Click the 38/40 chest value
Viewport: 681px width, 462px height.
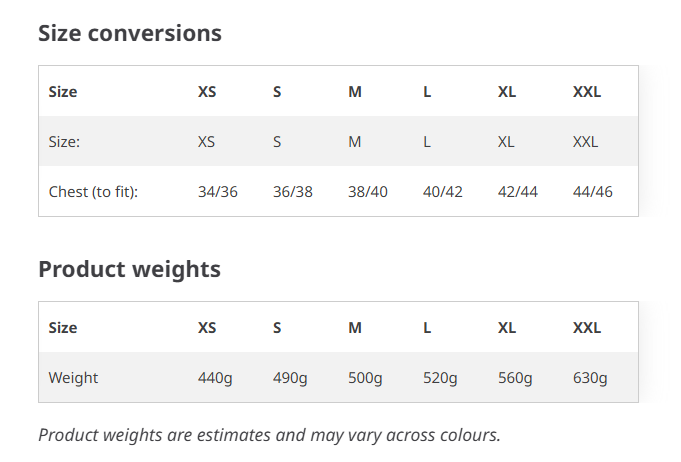(x=368, y=192)
